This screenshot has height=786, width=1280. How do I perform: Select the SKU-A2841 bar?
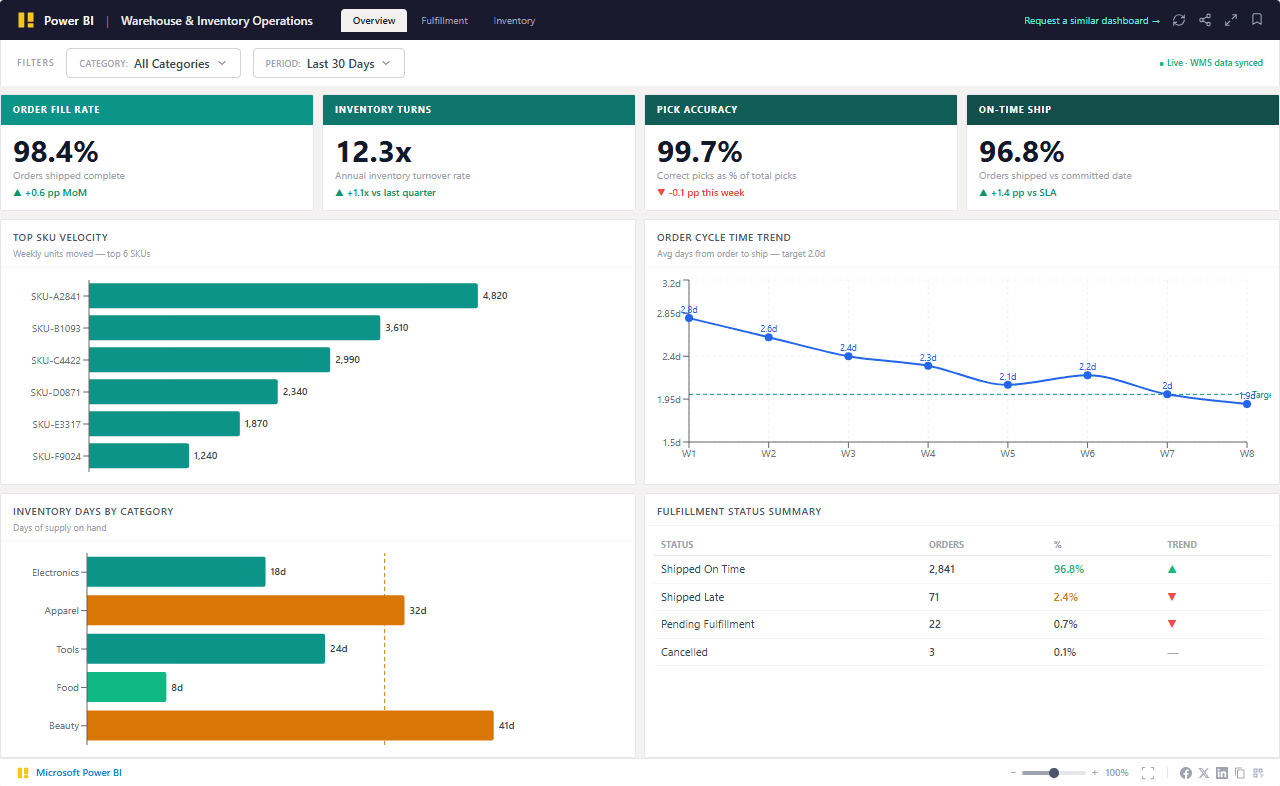[x=283, y=296]
